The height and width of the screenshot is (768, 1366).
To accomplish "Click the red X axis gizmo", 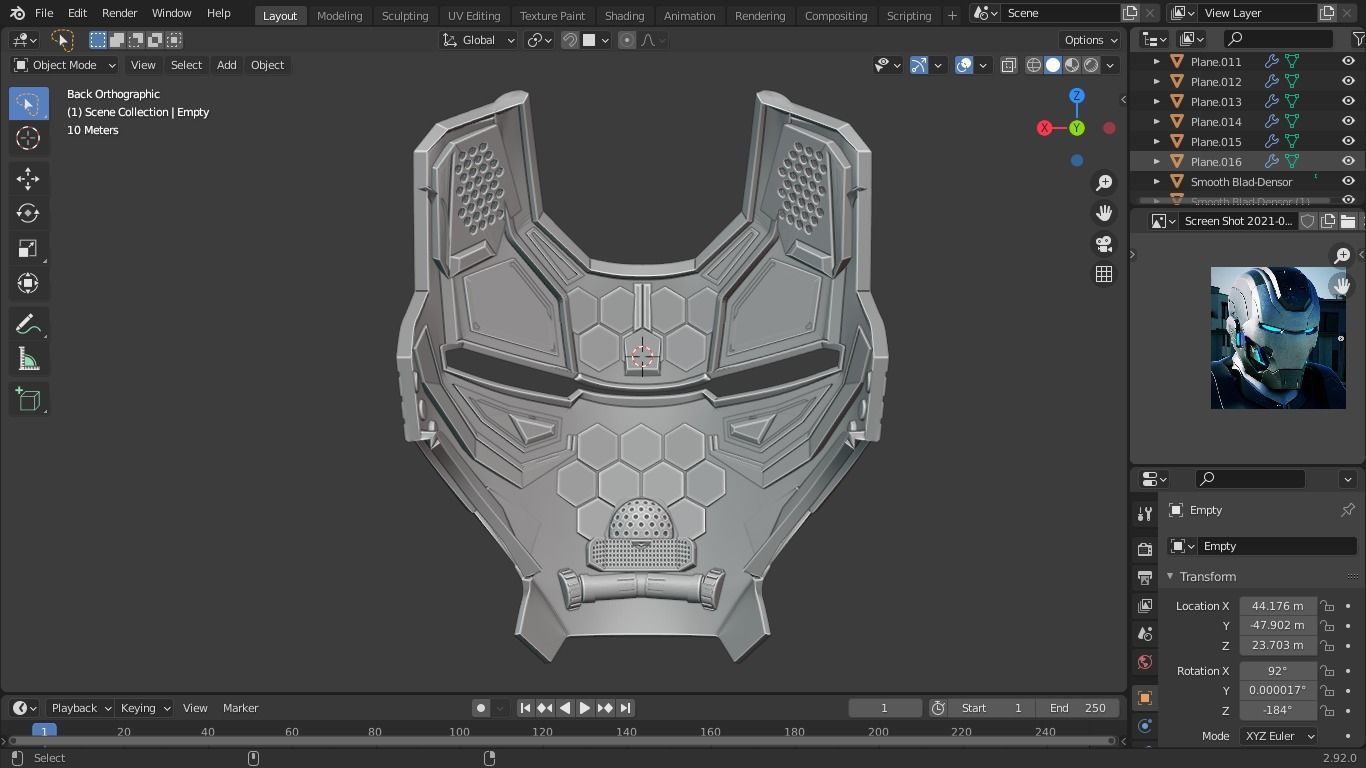I will coord(1044,128).
